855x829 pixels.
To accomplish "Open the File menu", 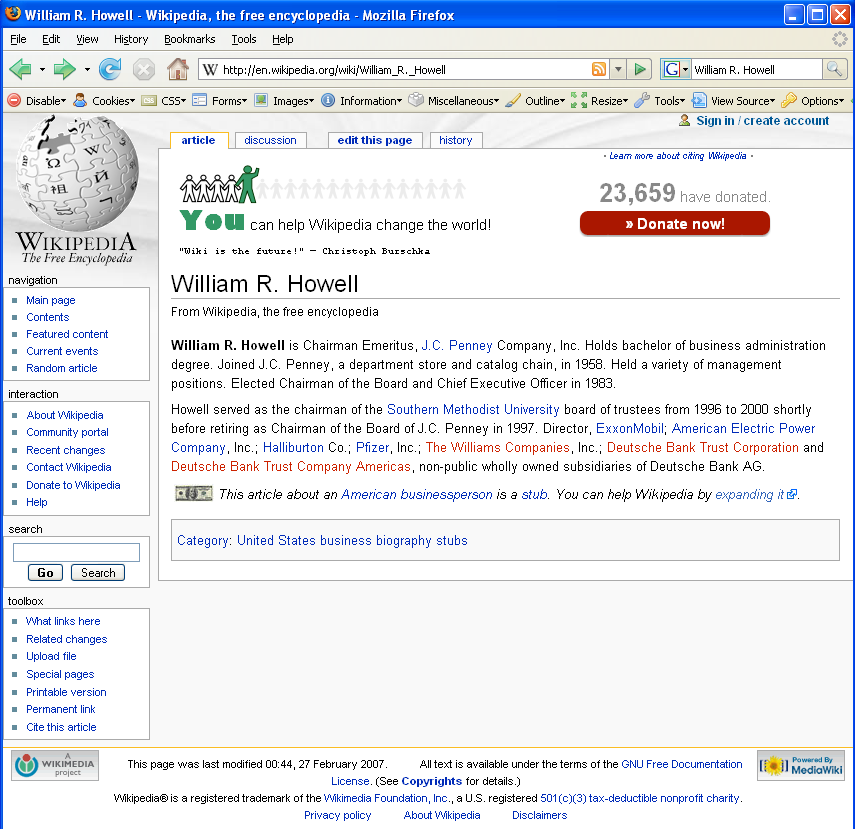I will [18, 39].
